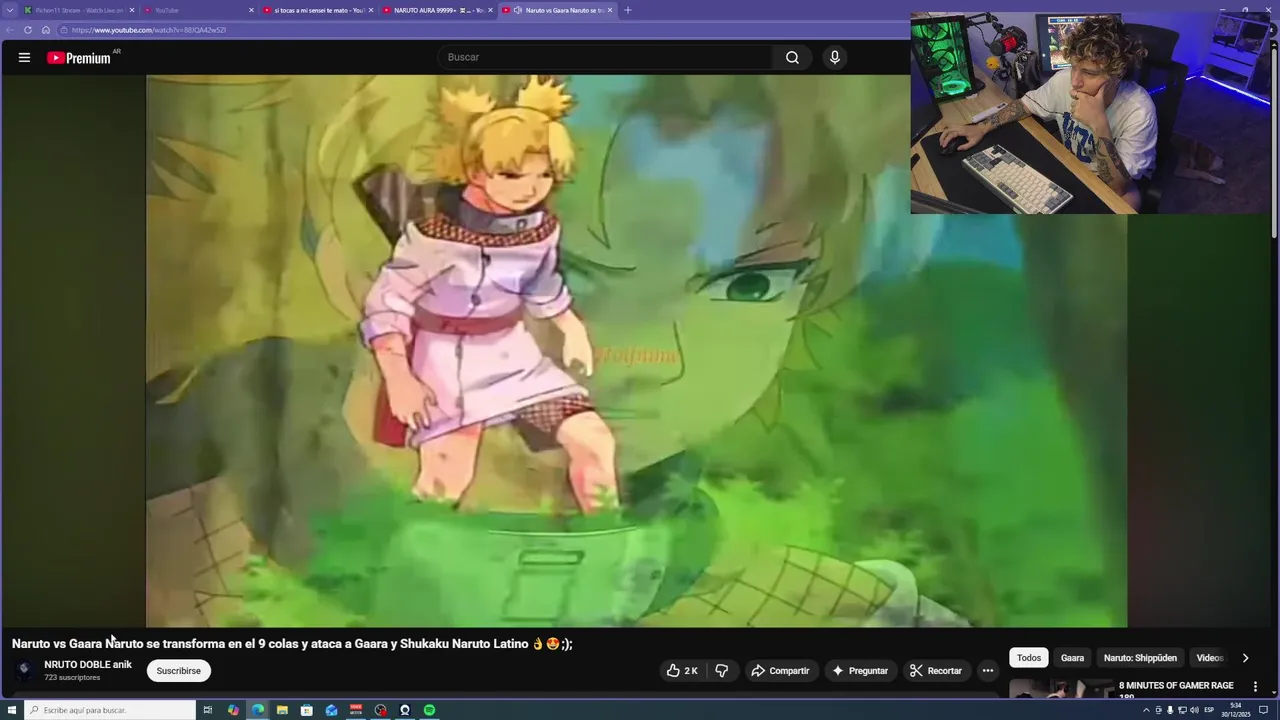Open Microsoft Edge taskbar icon

click(x=258, y=710)
